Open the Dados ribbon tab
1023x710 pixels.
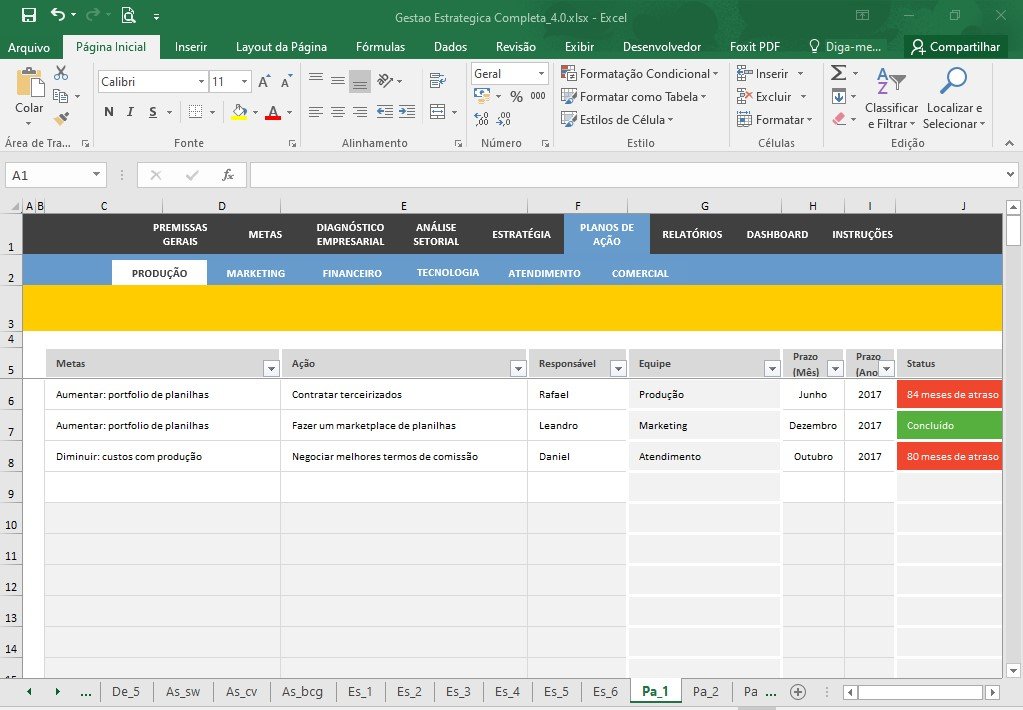450,47
